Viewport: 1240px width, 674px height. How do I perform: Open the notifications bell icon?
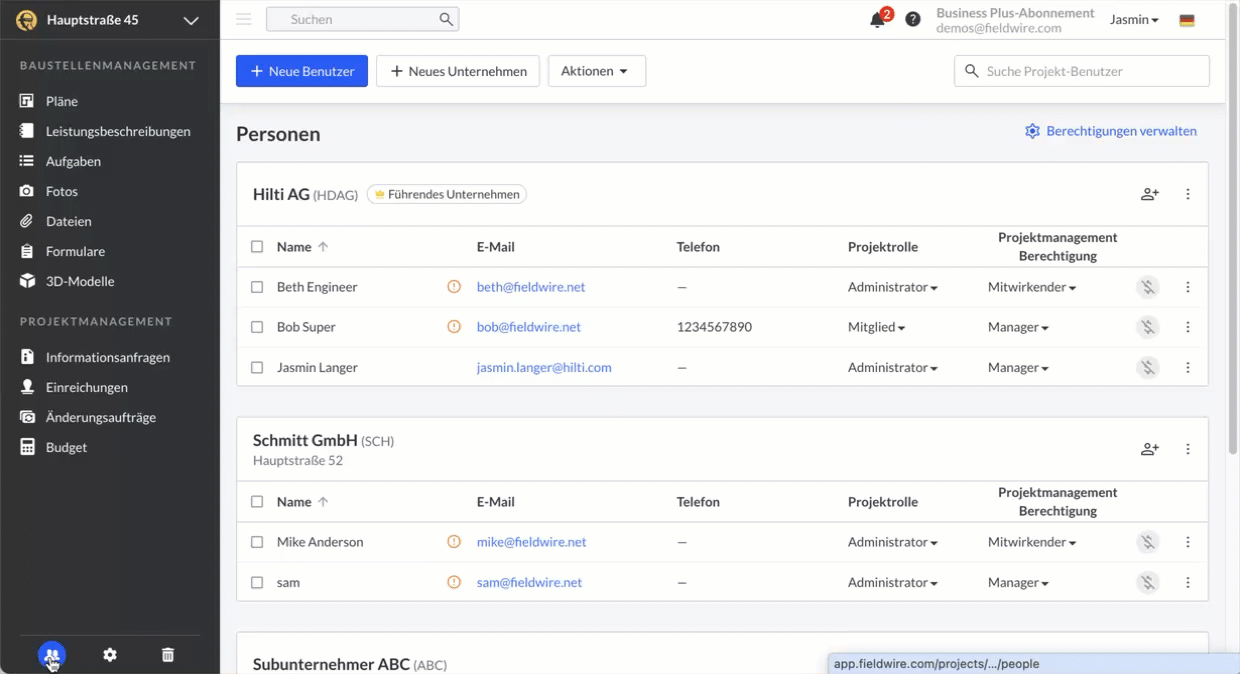[x=877, y=20]
